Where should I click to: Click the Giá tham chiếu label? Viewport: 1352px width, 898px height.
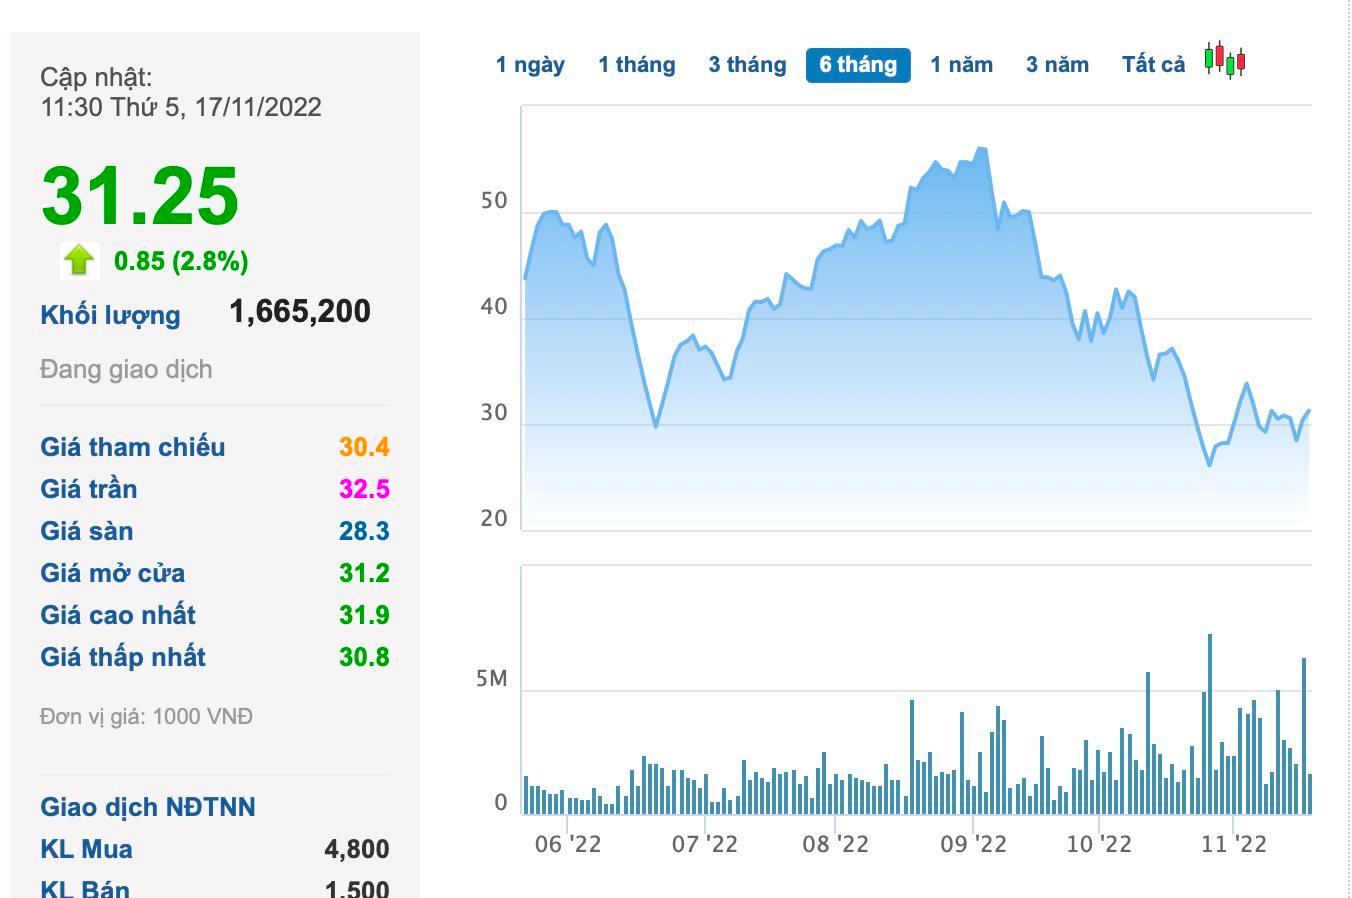pyautogui.click(x=133, y=447)
